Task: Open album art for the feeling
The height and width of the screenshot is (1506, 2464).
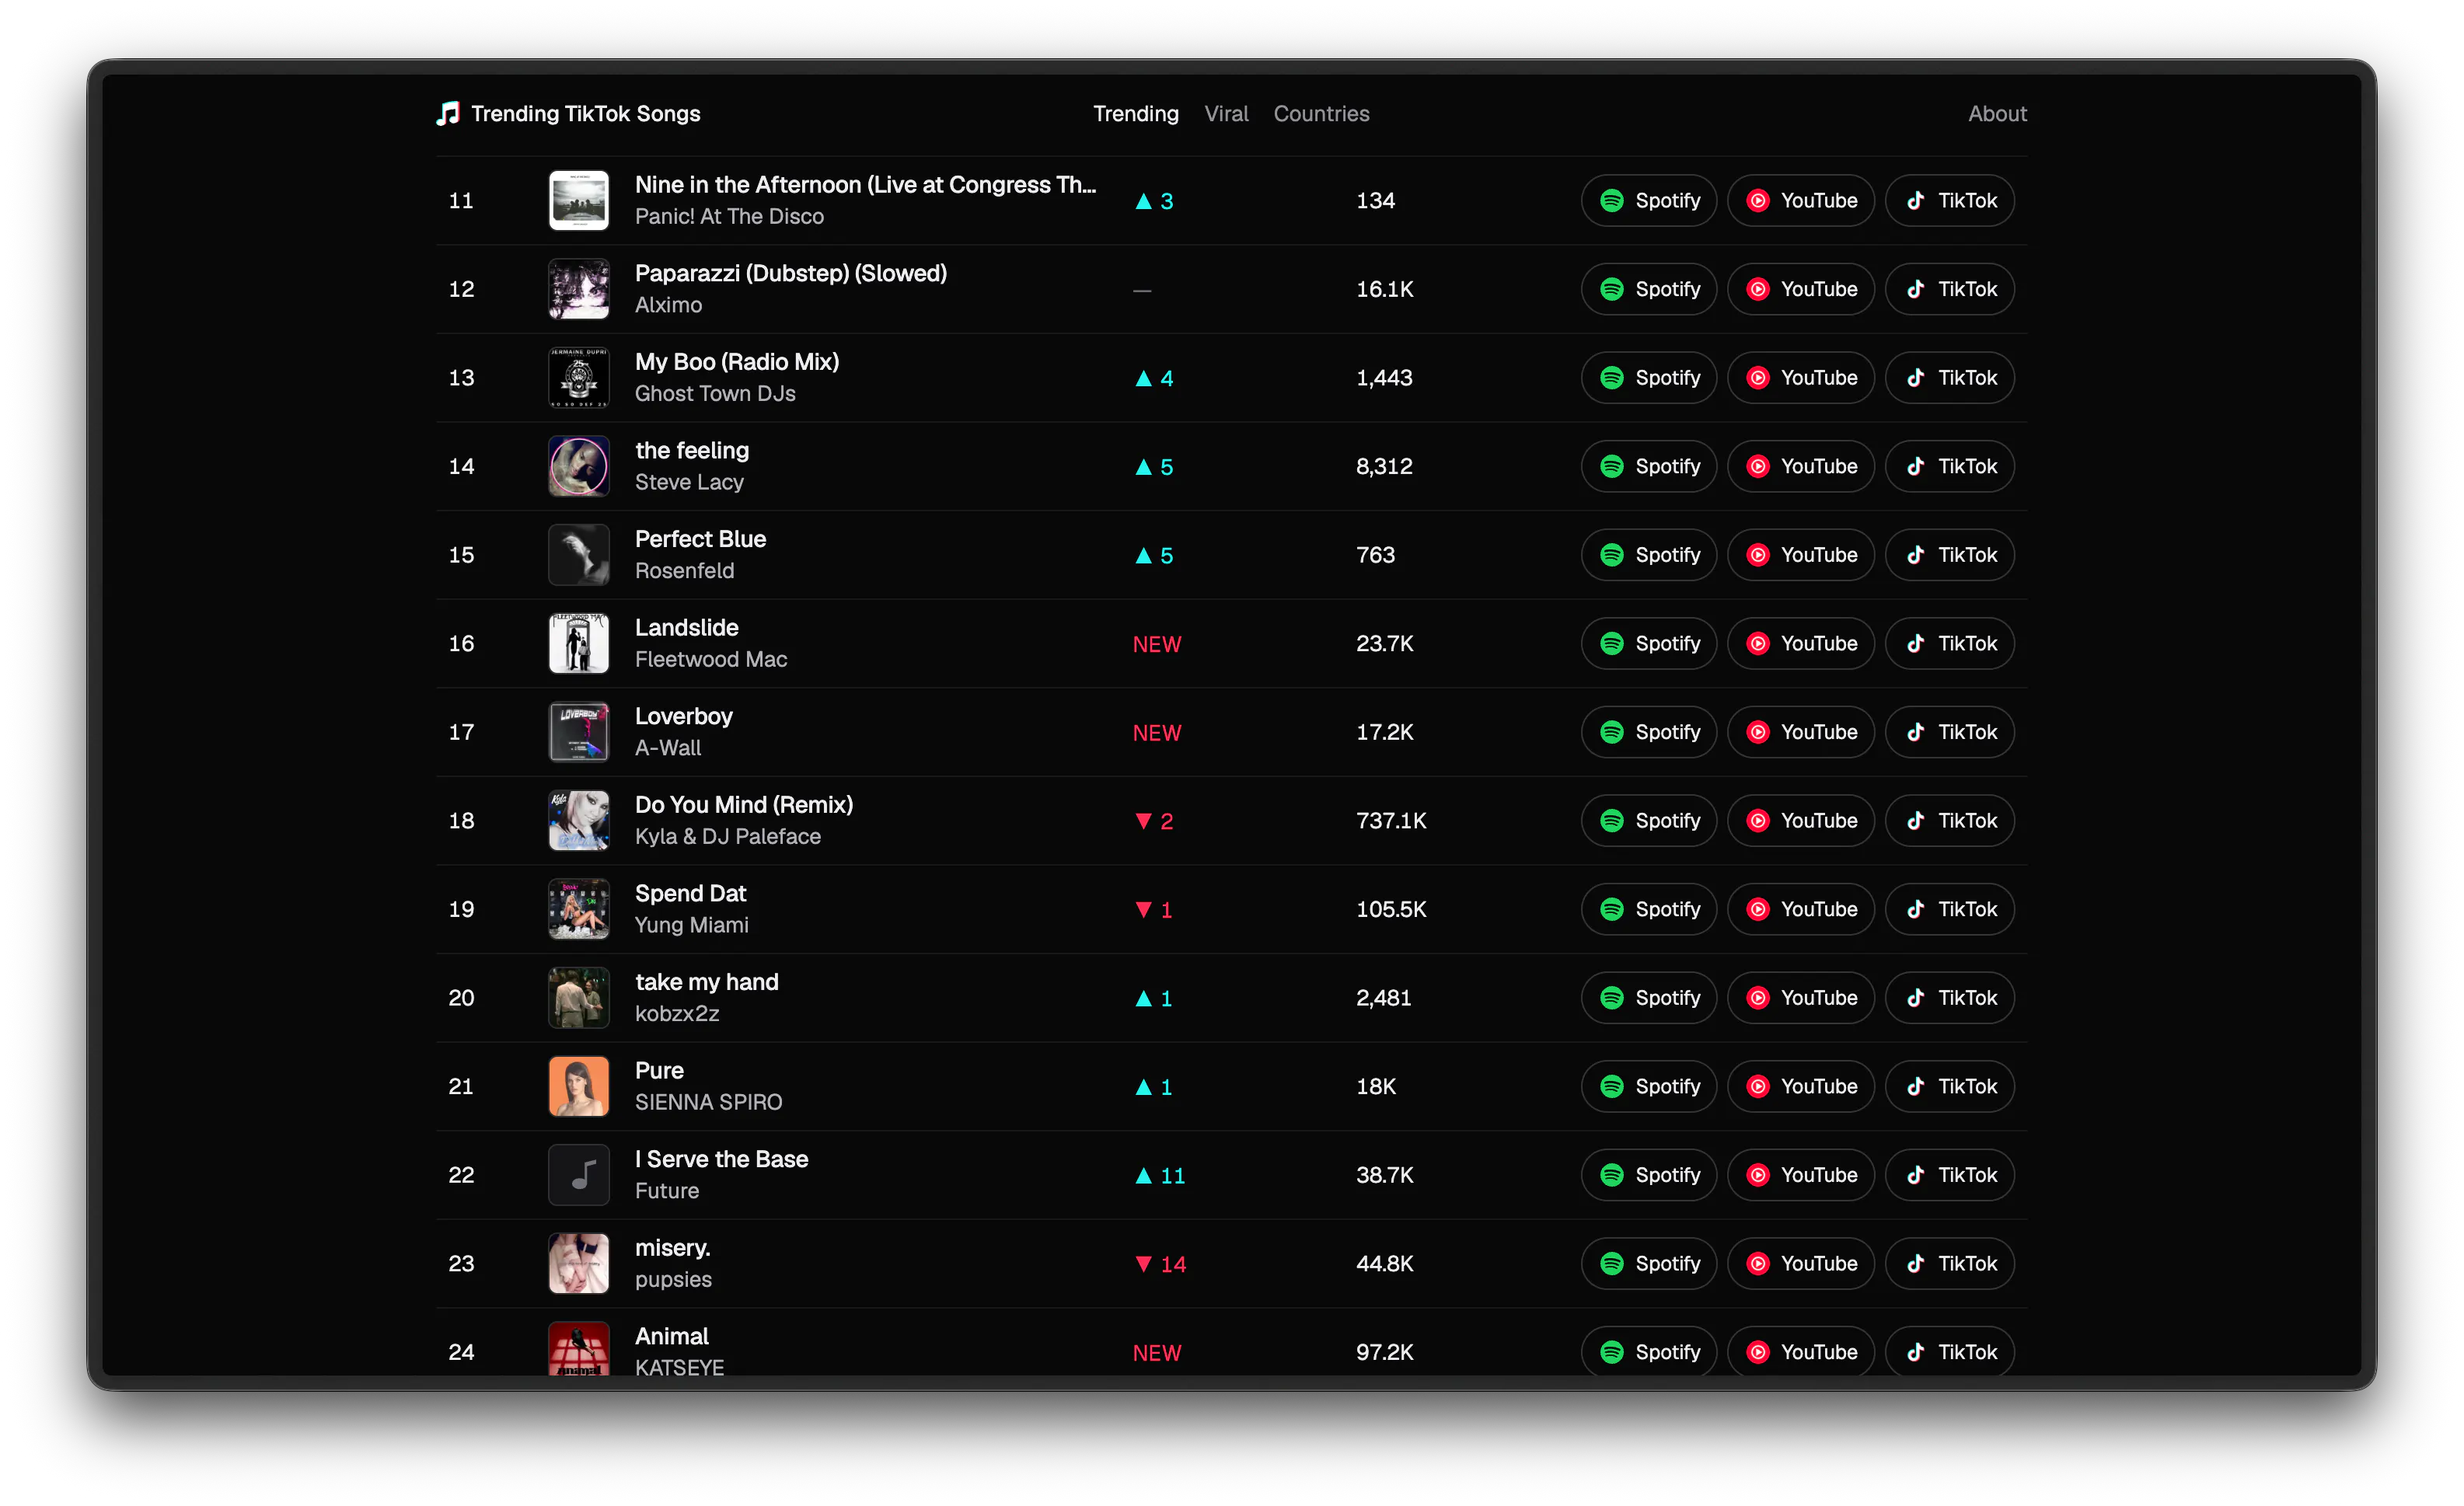Action: pyautogui.click(x=579, y=466)
